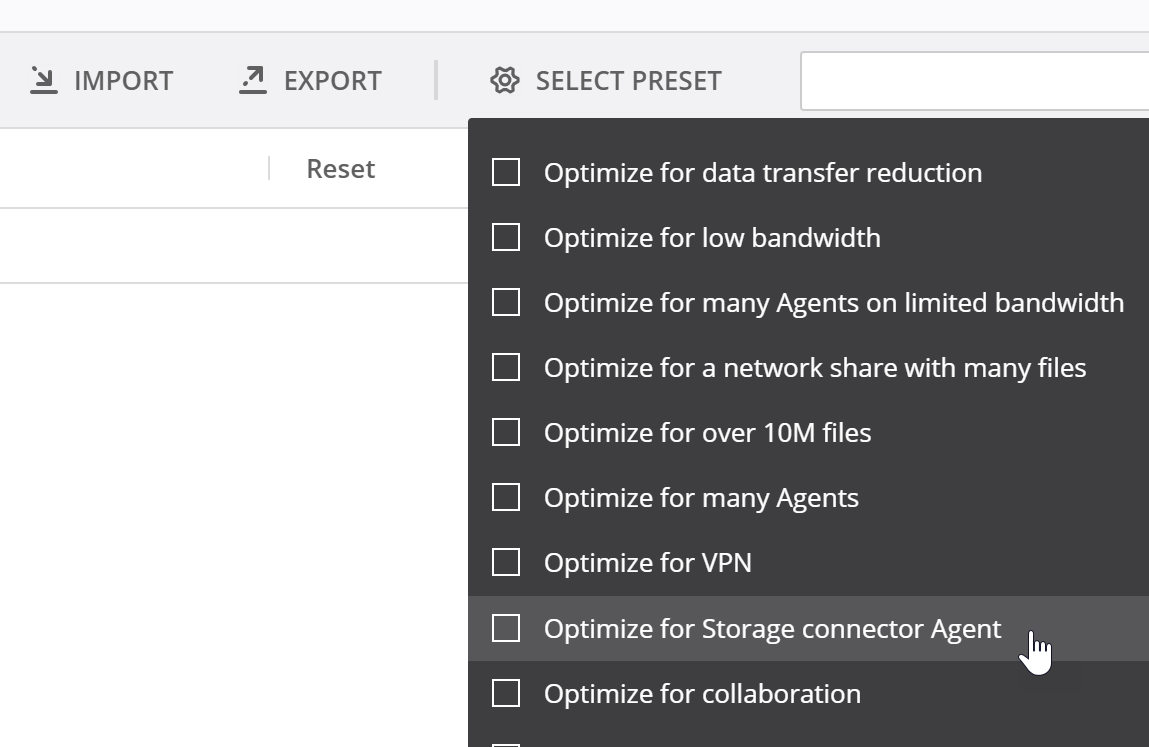Check the Storage connector Agent checkbox
Screen dimensions: 1149x747
[x=506, y=628]
